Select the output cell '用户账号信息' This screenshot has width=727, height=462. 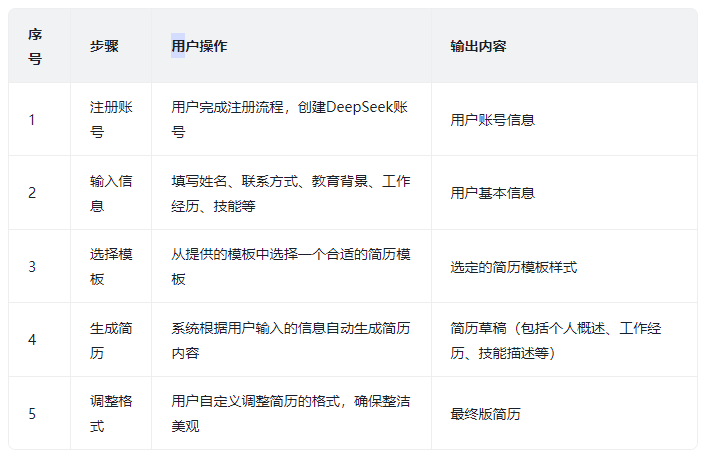[564, 120]
